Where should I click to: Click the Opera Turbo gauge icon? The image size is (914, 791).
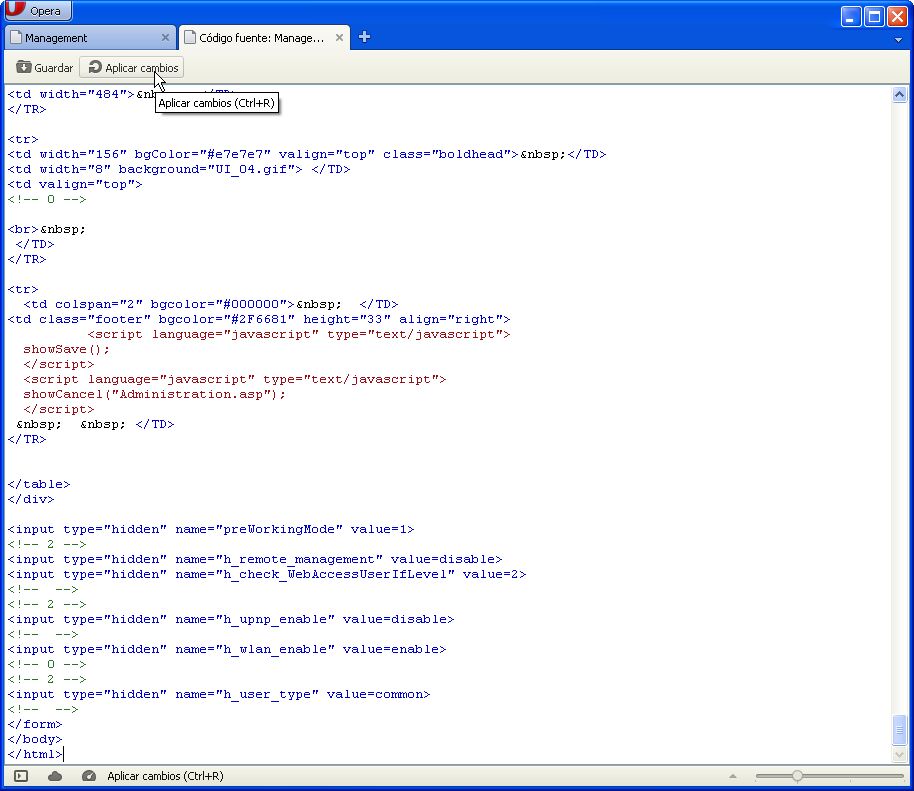coord(89,776)
